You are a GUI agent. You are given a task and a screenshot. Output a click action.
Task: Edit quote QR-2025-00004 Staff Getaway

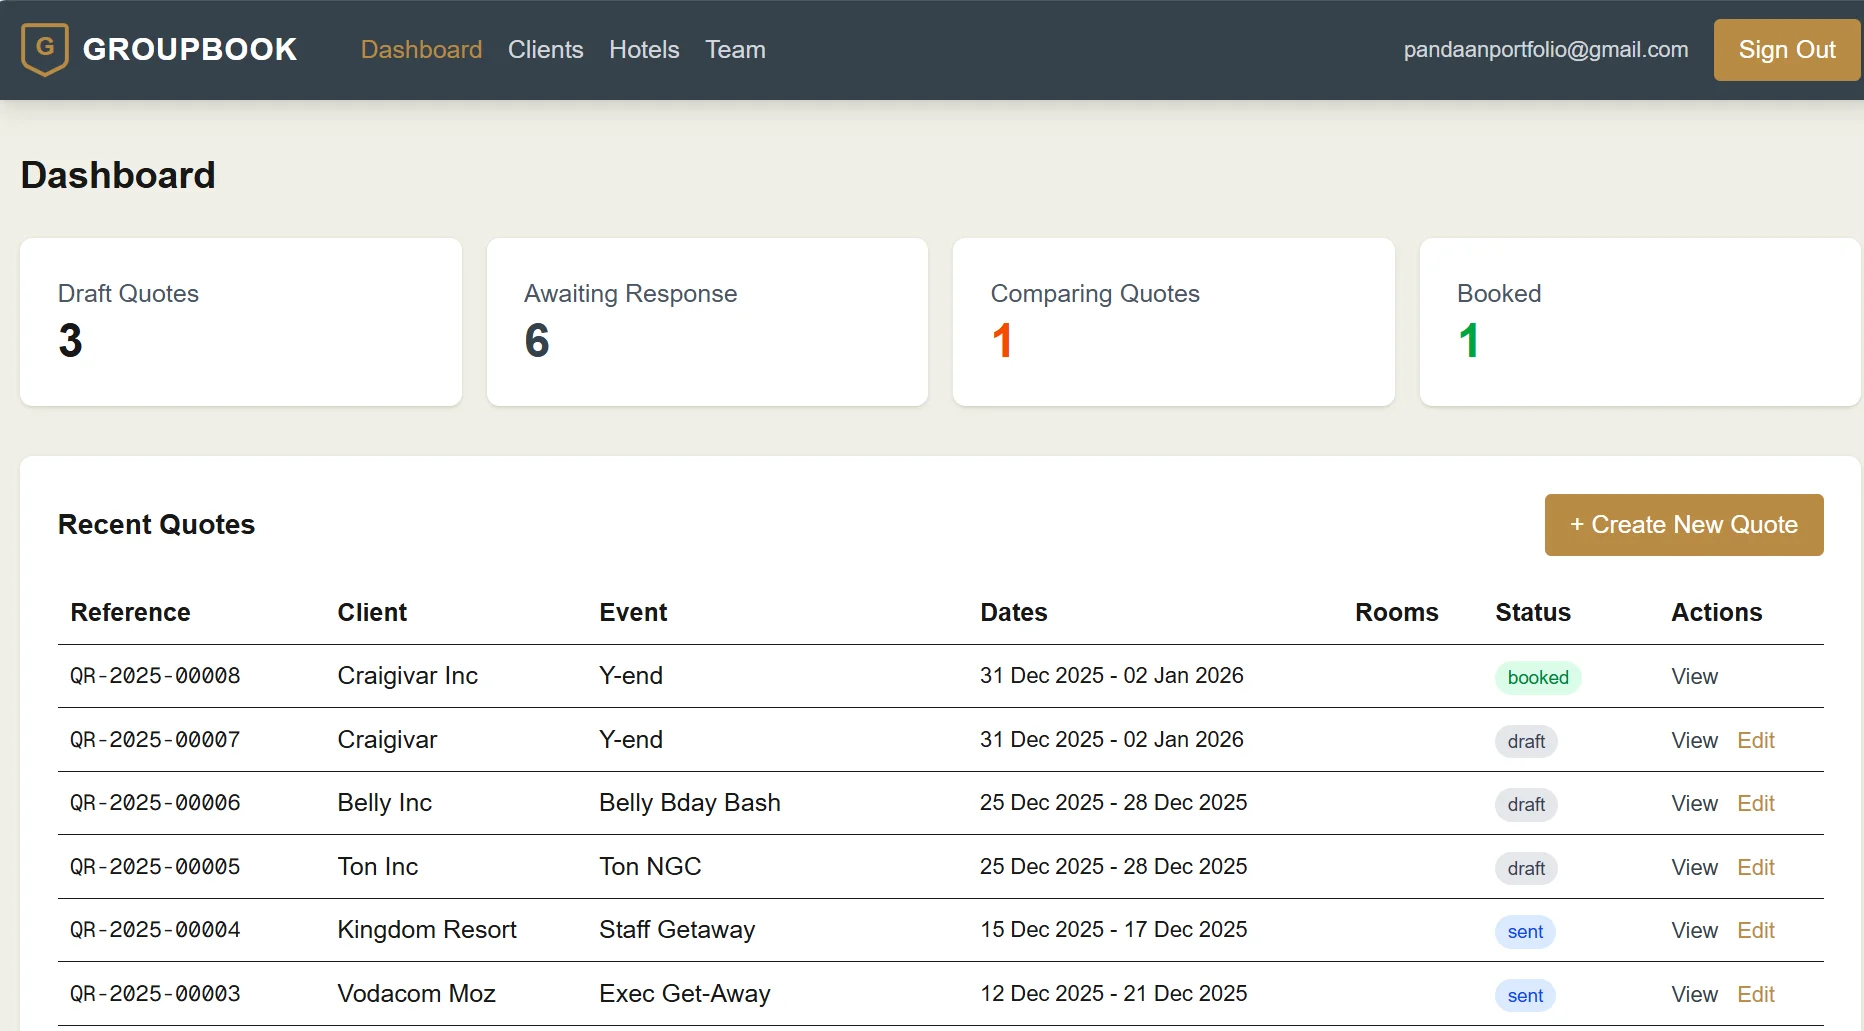[1755, 930]
